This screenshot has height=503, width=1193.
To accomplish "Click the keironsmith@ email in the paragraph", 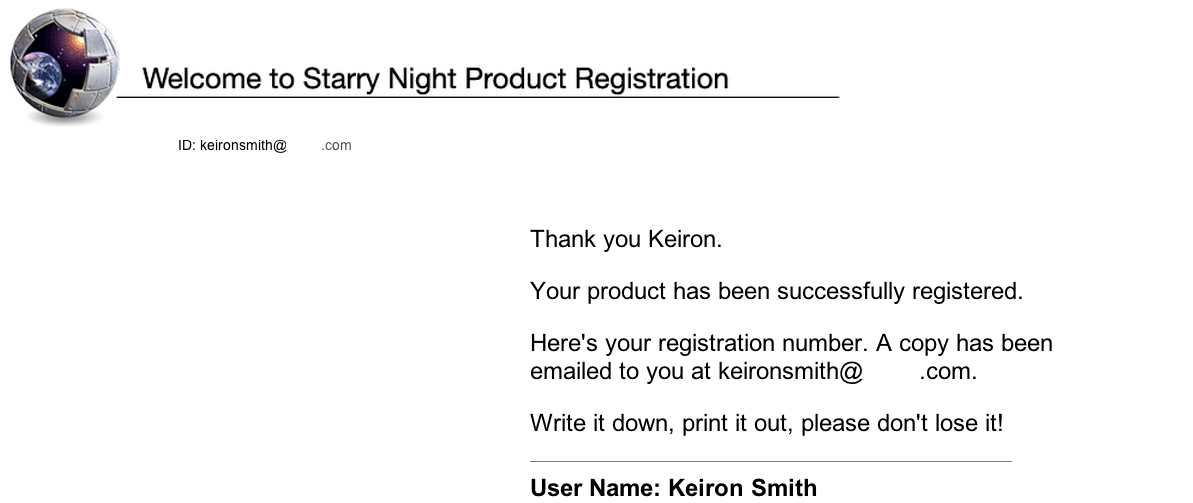I will (791, 371).
